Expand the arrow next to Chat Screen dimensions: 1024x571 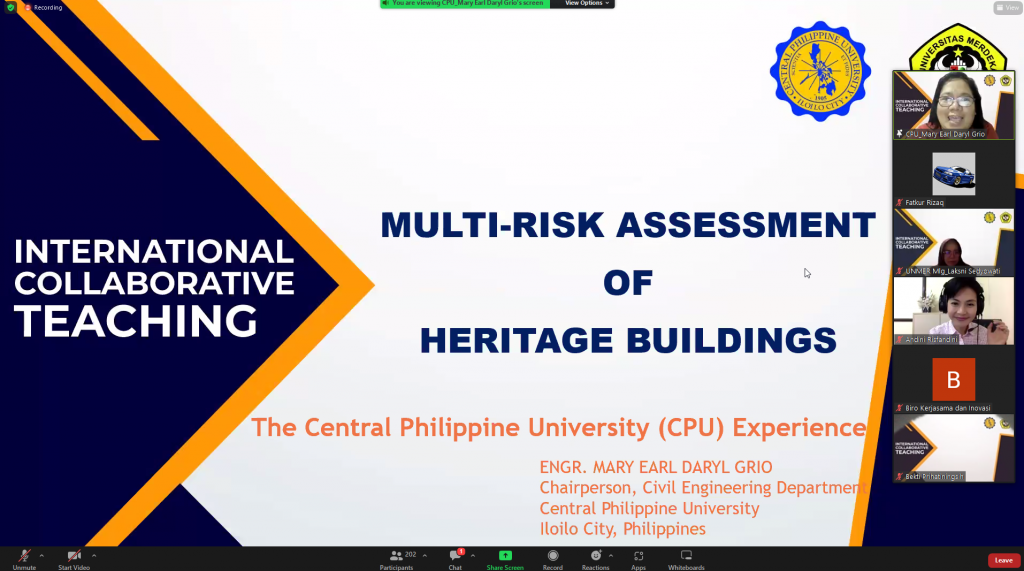coord(473,556)
